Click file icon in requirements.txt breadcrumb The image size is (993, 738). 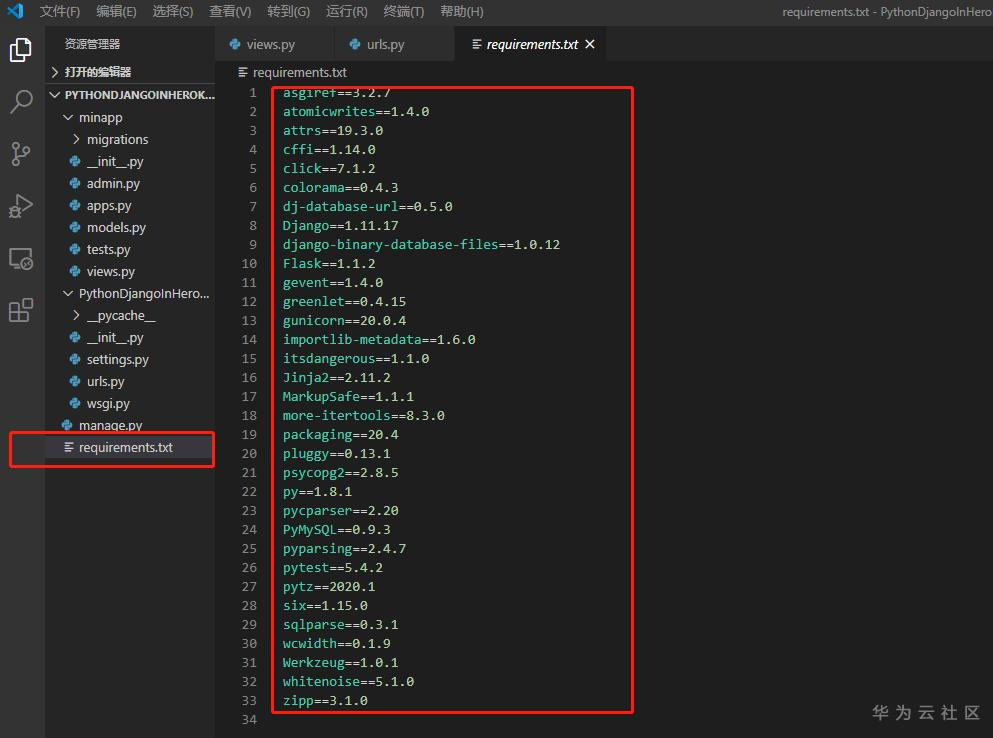pos(243,72)
